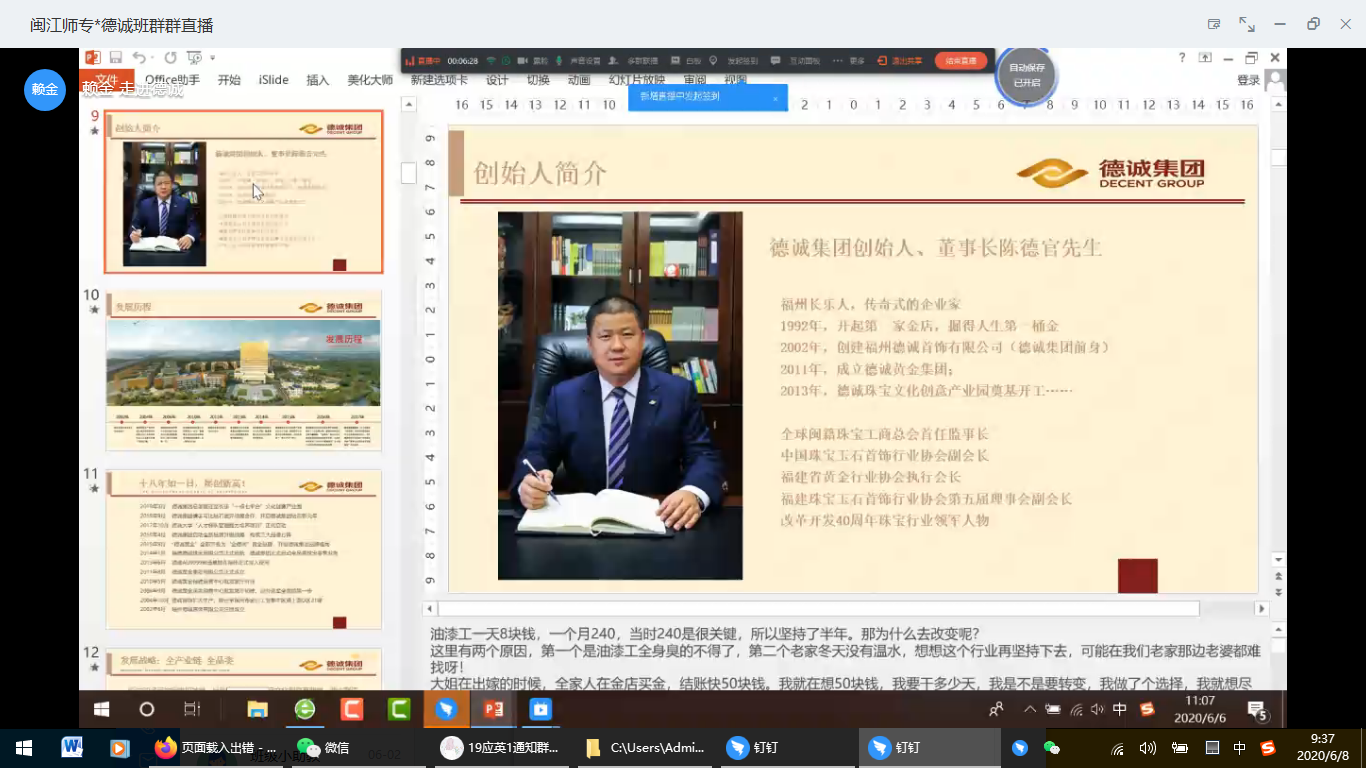Click the PowerPoint help question mark icon

1182,58
